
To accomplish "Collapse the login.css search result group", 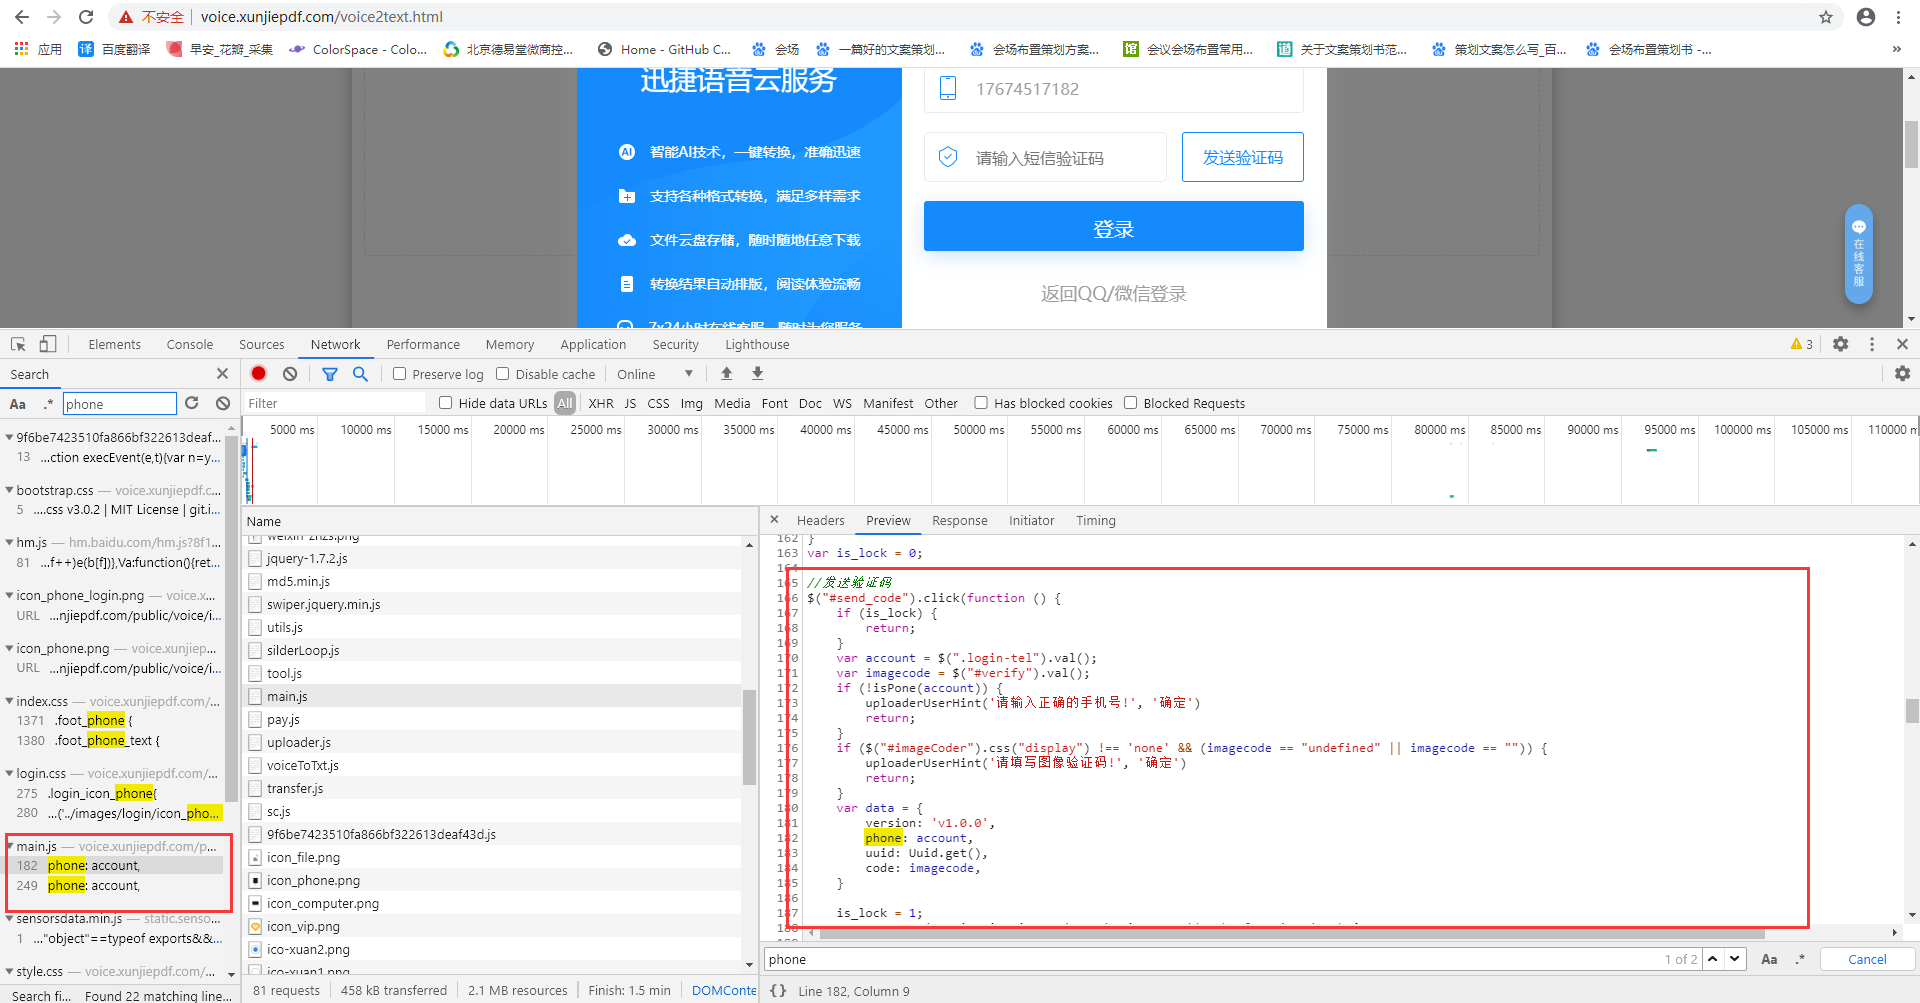I will [x=9, y=773].
